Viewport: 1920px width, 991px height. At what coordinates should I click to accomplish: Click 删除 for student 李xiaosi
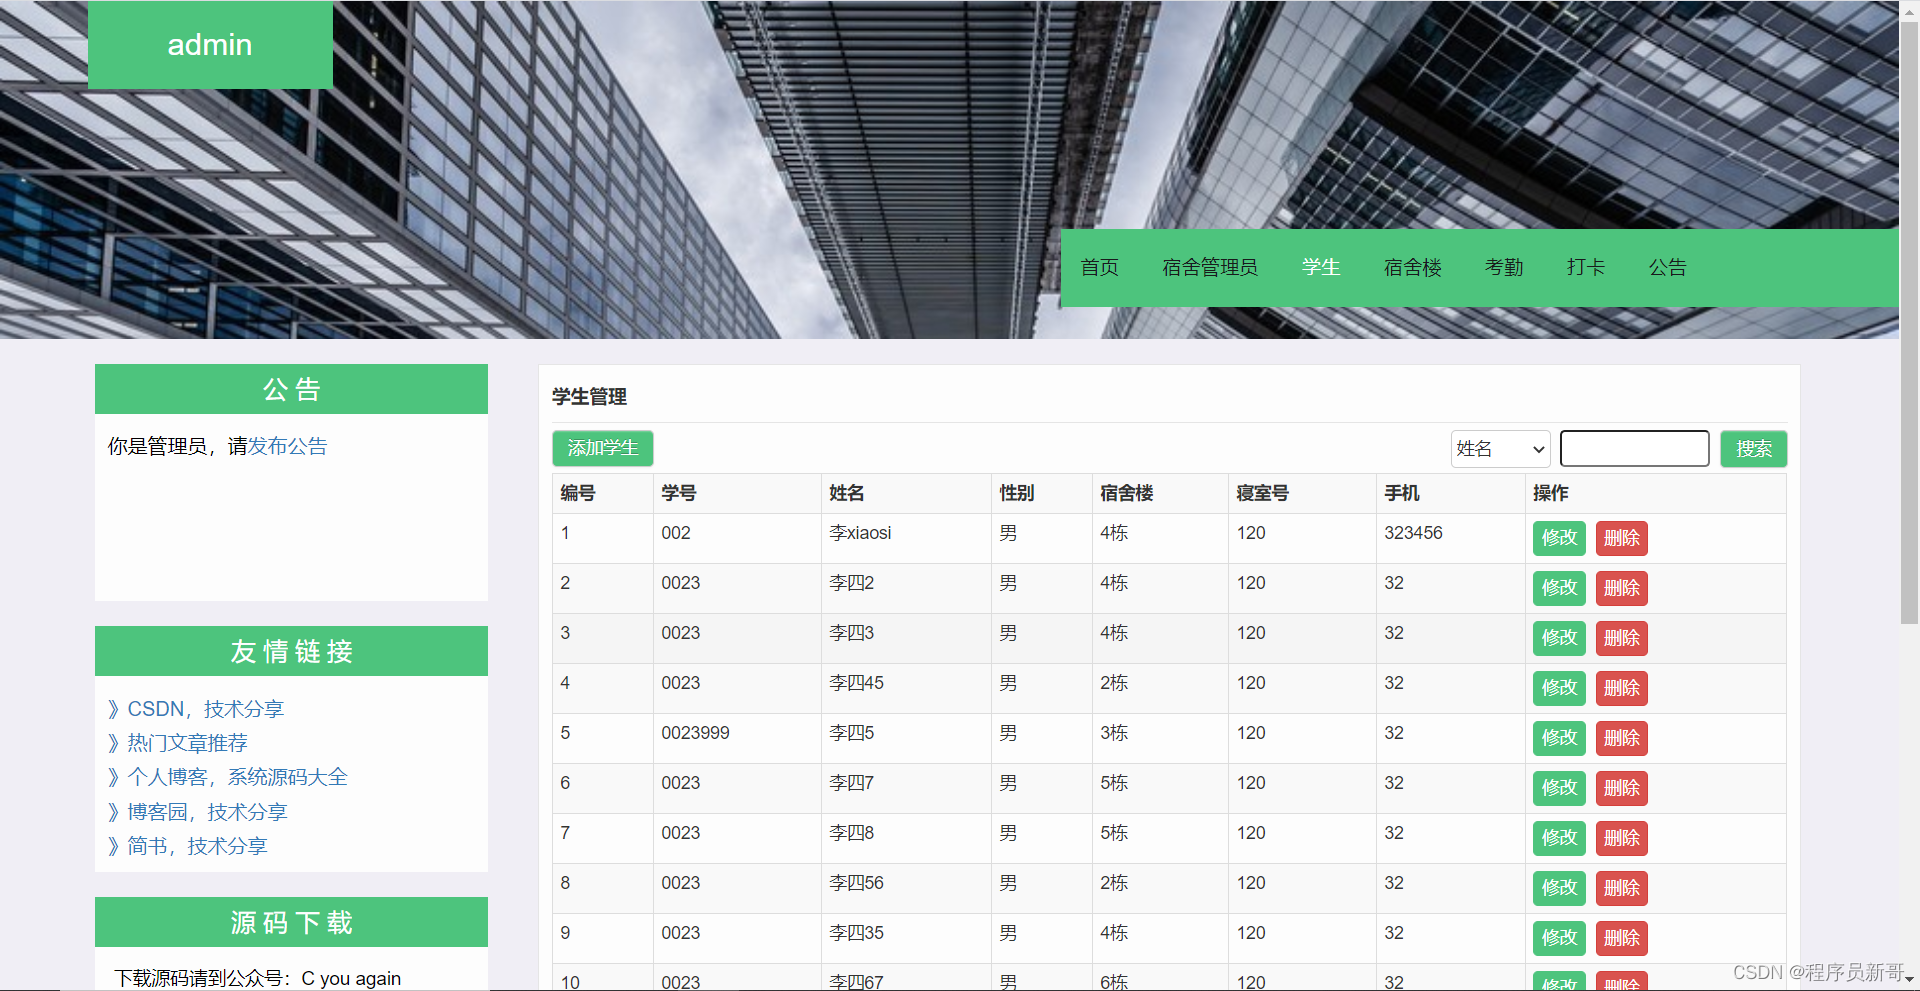coord(1622,538)
